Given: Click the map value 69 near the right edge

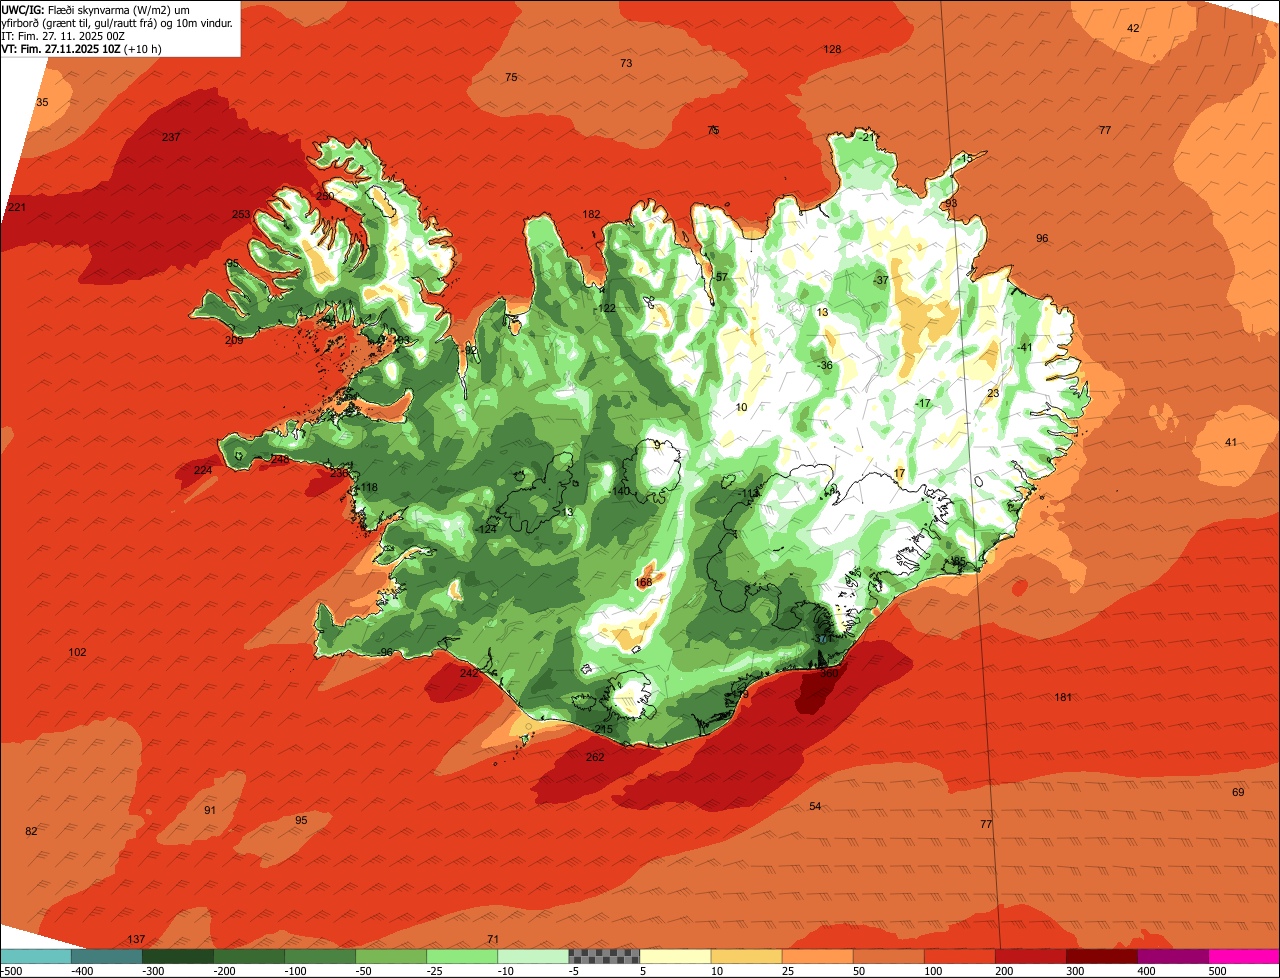Looking at the screenshot, I should click(1238, 792).
